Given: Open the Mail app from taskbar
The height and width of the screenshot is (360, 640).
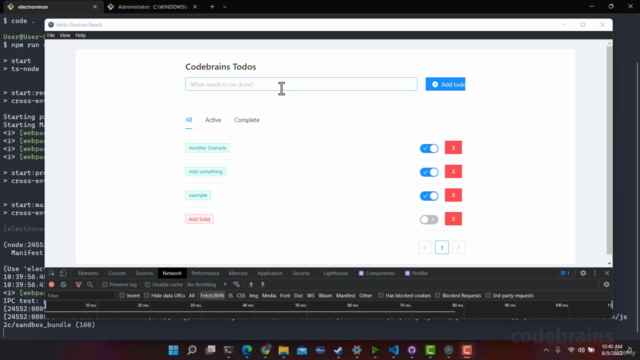Looking at the screenshot, I should 302,350.
